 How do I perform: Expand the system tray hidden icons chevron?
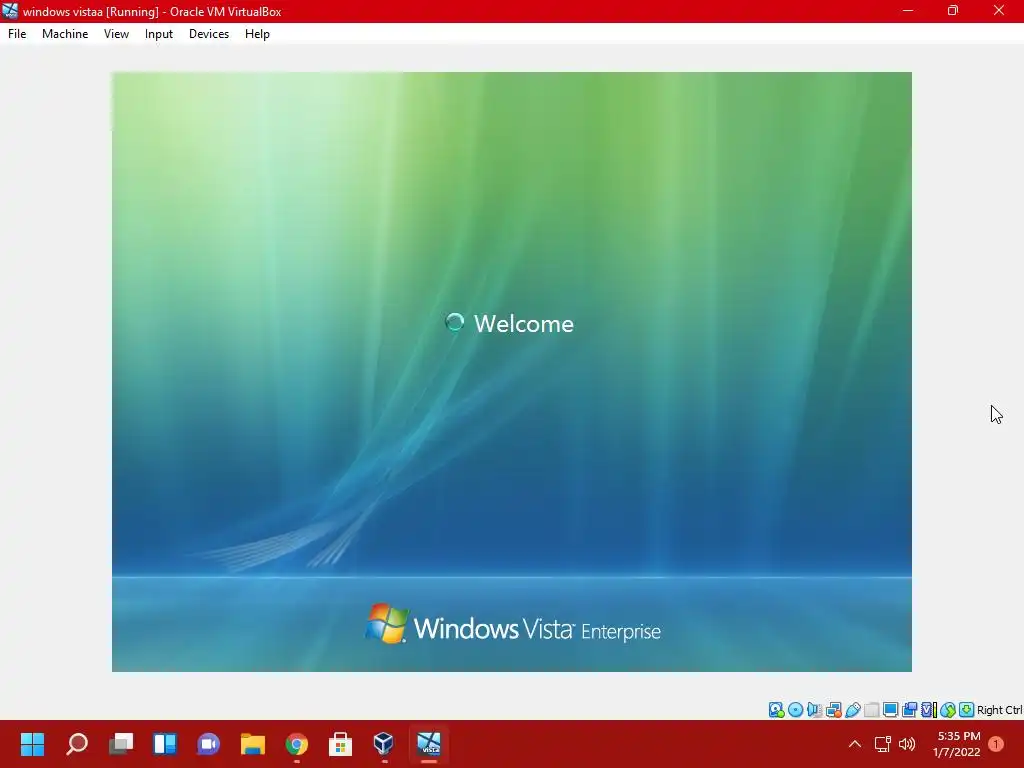(855, 744)
